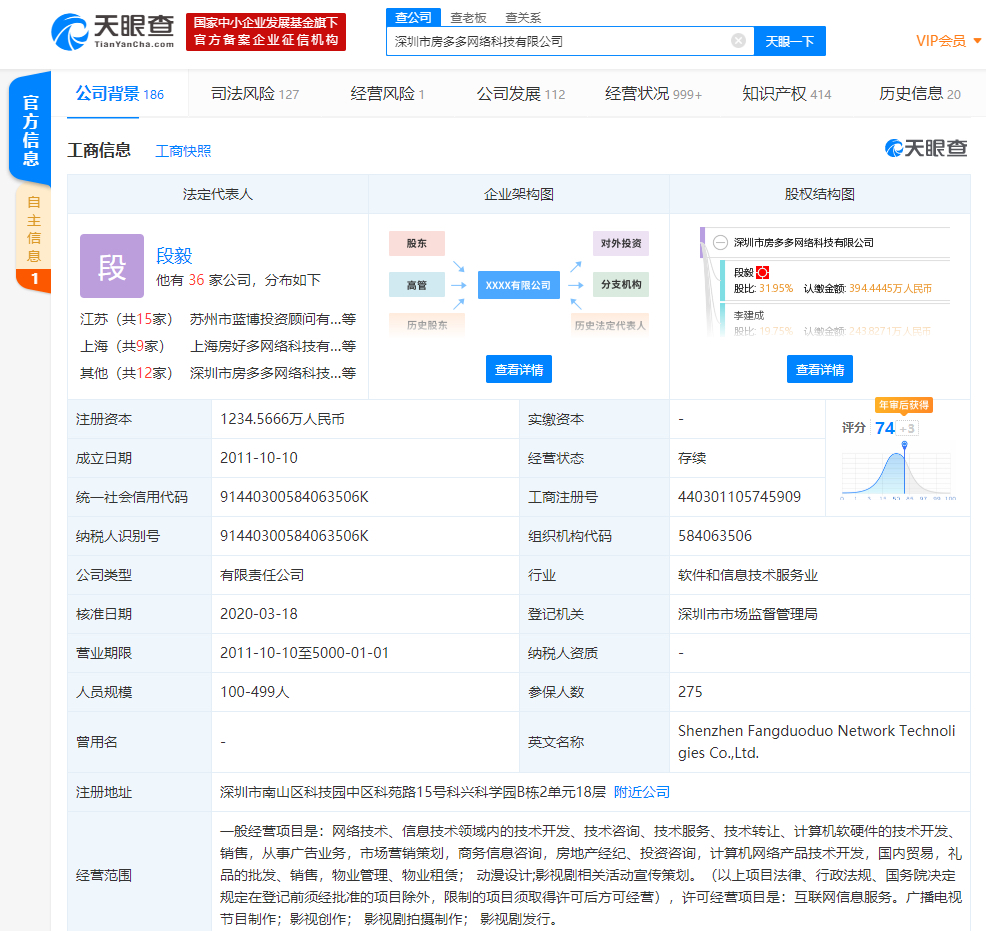Image resolution: width=986 pixels, height=931 pixels.
Task: Click the company type 有限责任公司
Action: pos(262,575)
